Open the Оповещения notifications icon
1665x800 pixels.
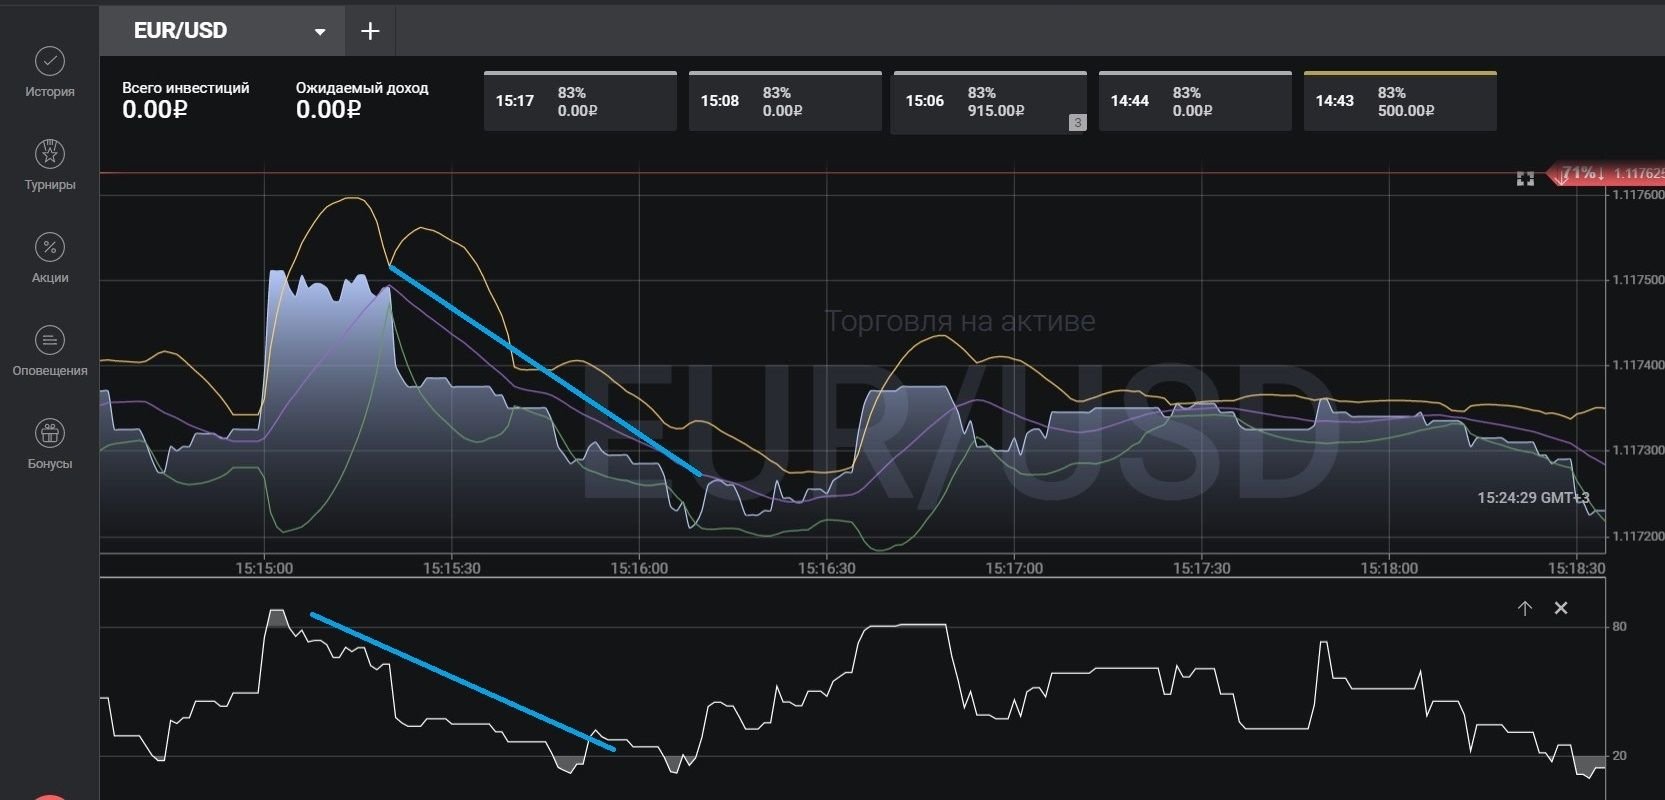pyautogui.click(x=50, y=340)
